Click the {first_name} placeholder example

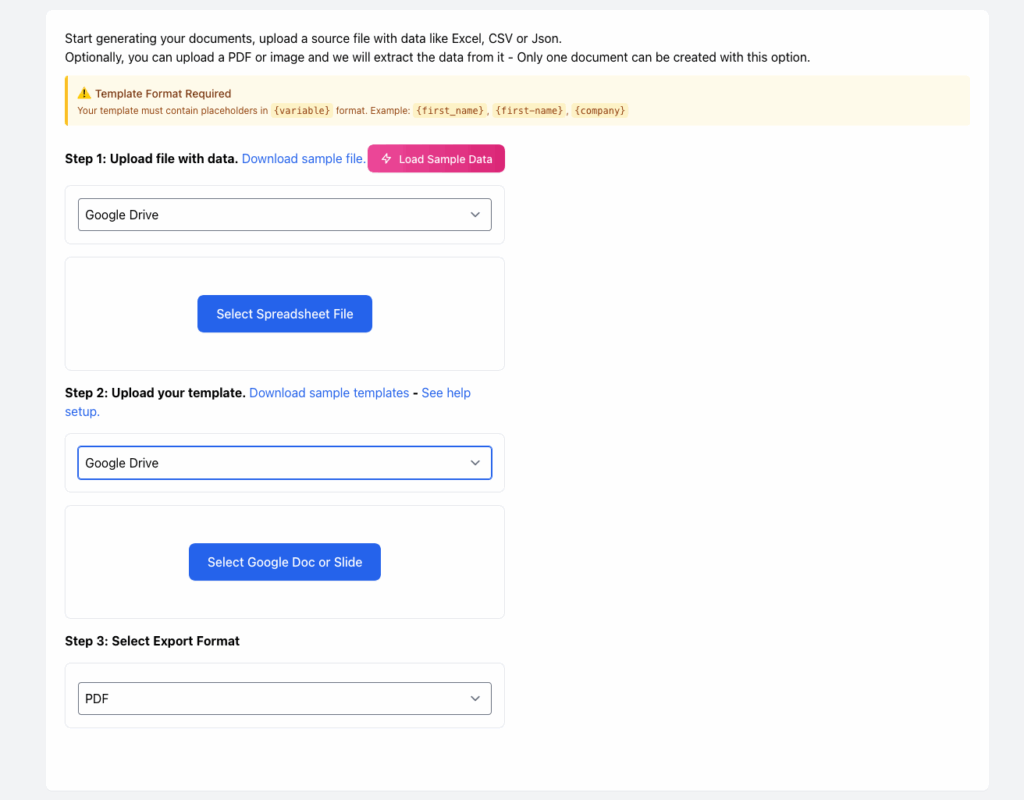(449, 111)
